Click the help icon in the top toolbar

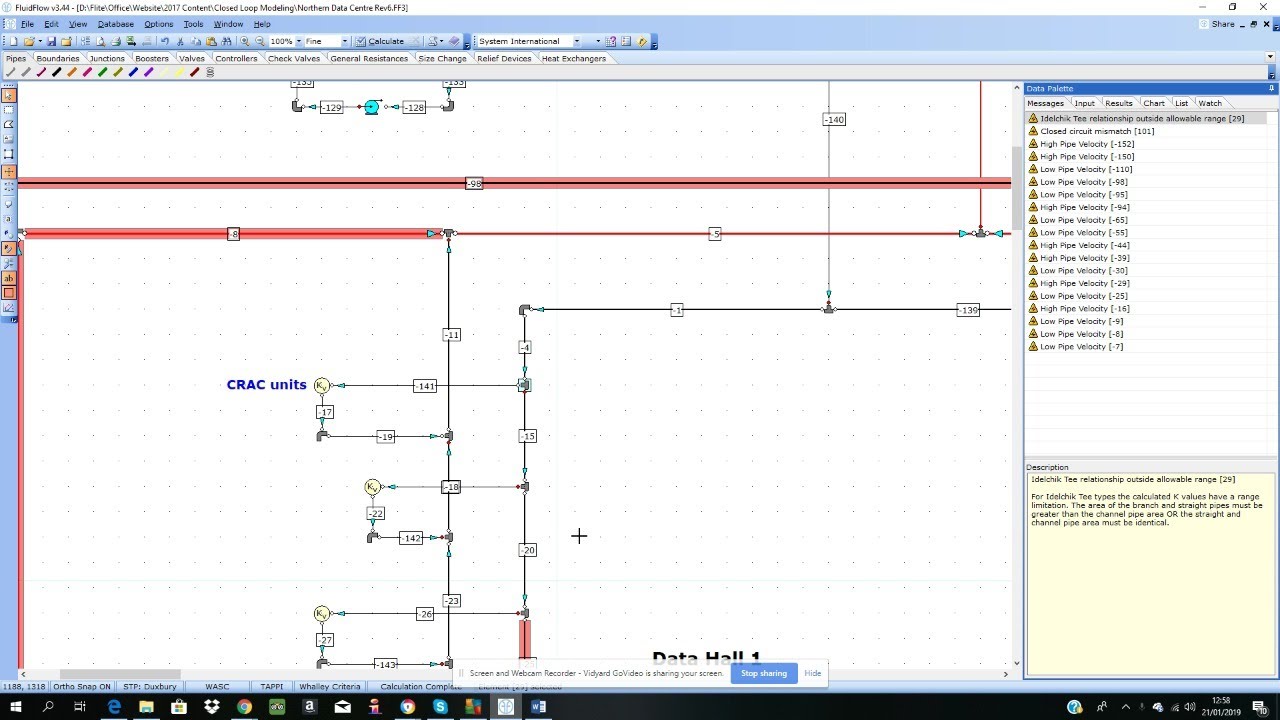[611, 41]
